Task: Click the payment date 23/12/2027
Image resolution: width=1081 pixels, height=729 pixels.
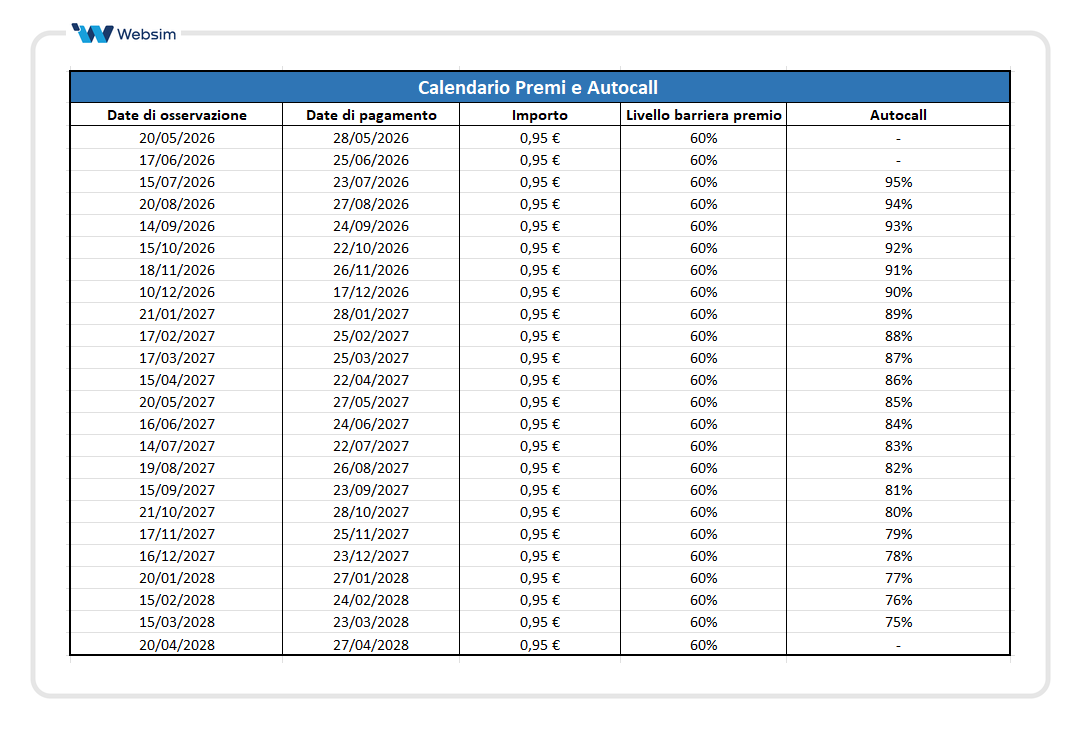Action: click(x=370, y=556)
